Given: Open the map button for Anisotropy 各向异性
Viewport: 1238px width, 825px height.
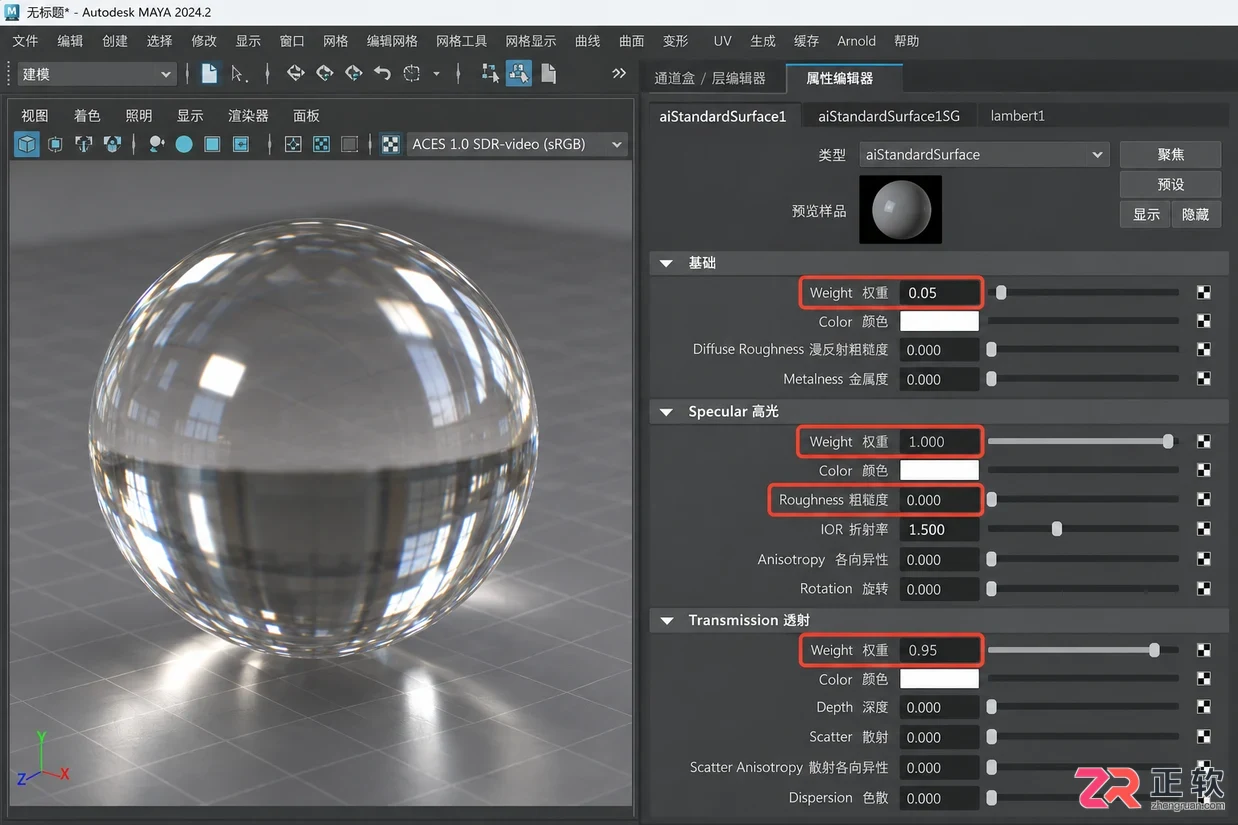Looking at the screenshot, I should pyautogui.click(x=1204, y=559).
